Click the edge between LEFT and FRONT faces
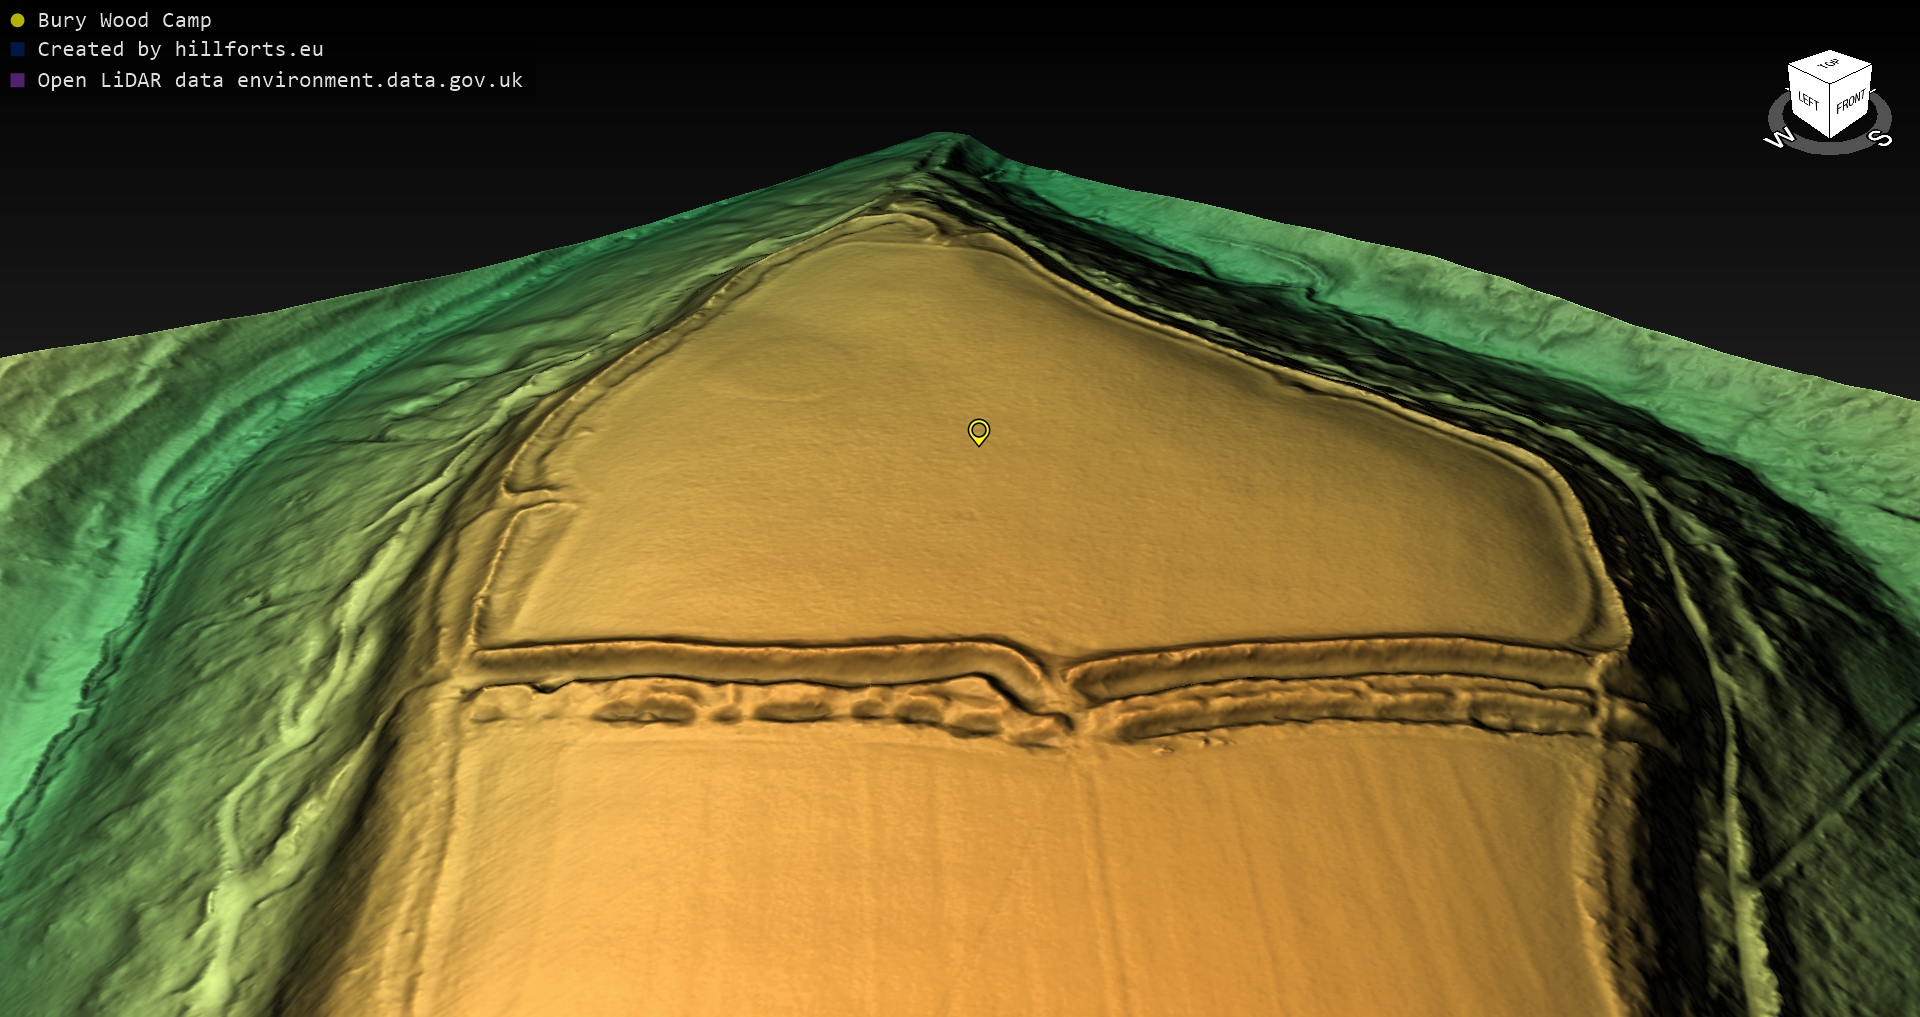This screenshot has width=1920, height=1017. pos(1831,112)
